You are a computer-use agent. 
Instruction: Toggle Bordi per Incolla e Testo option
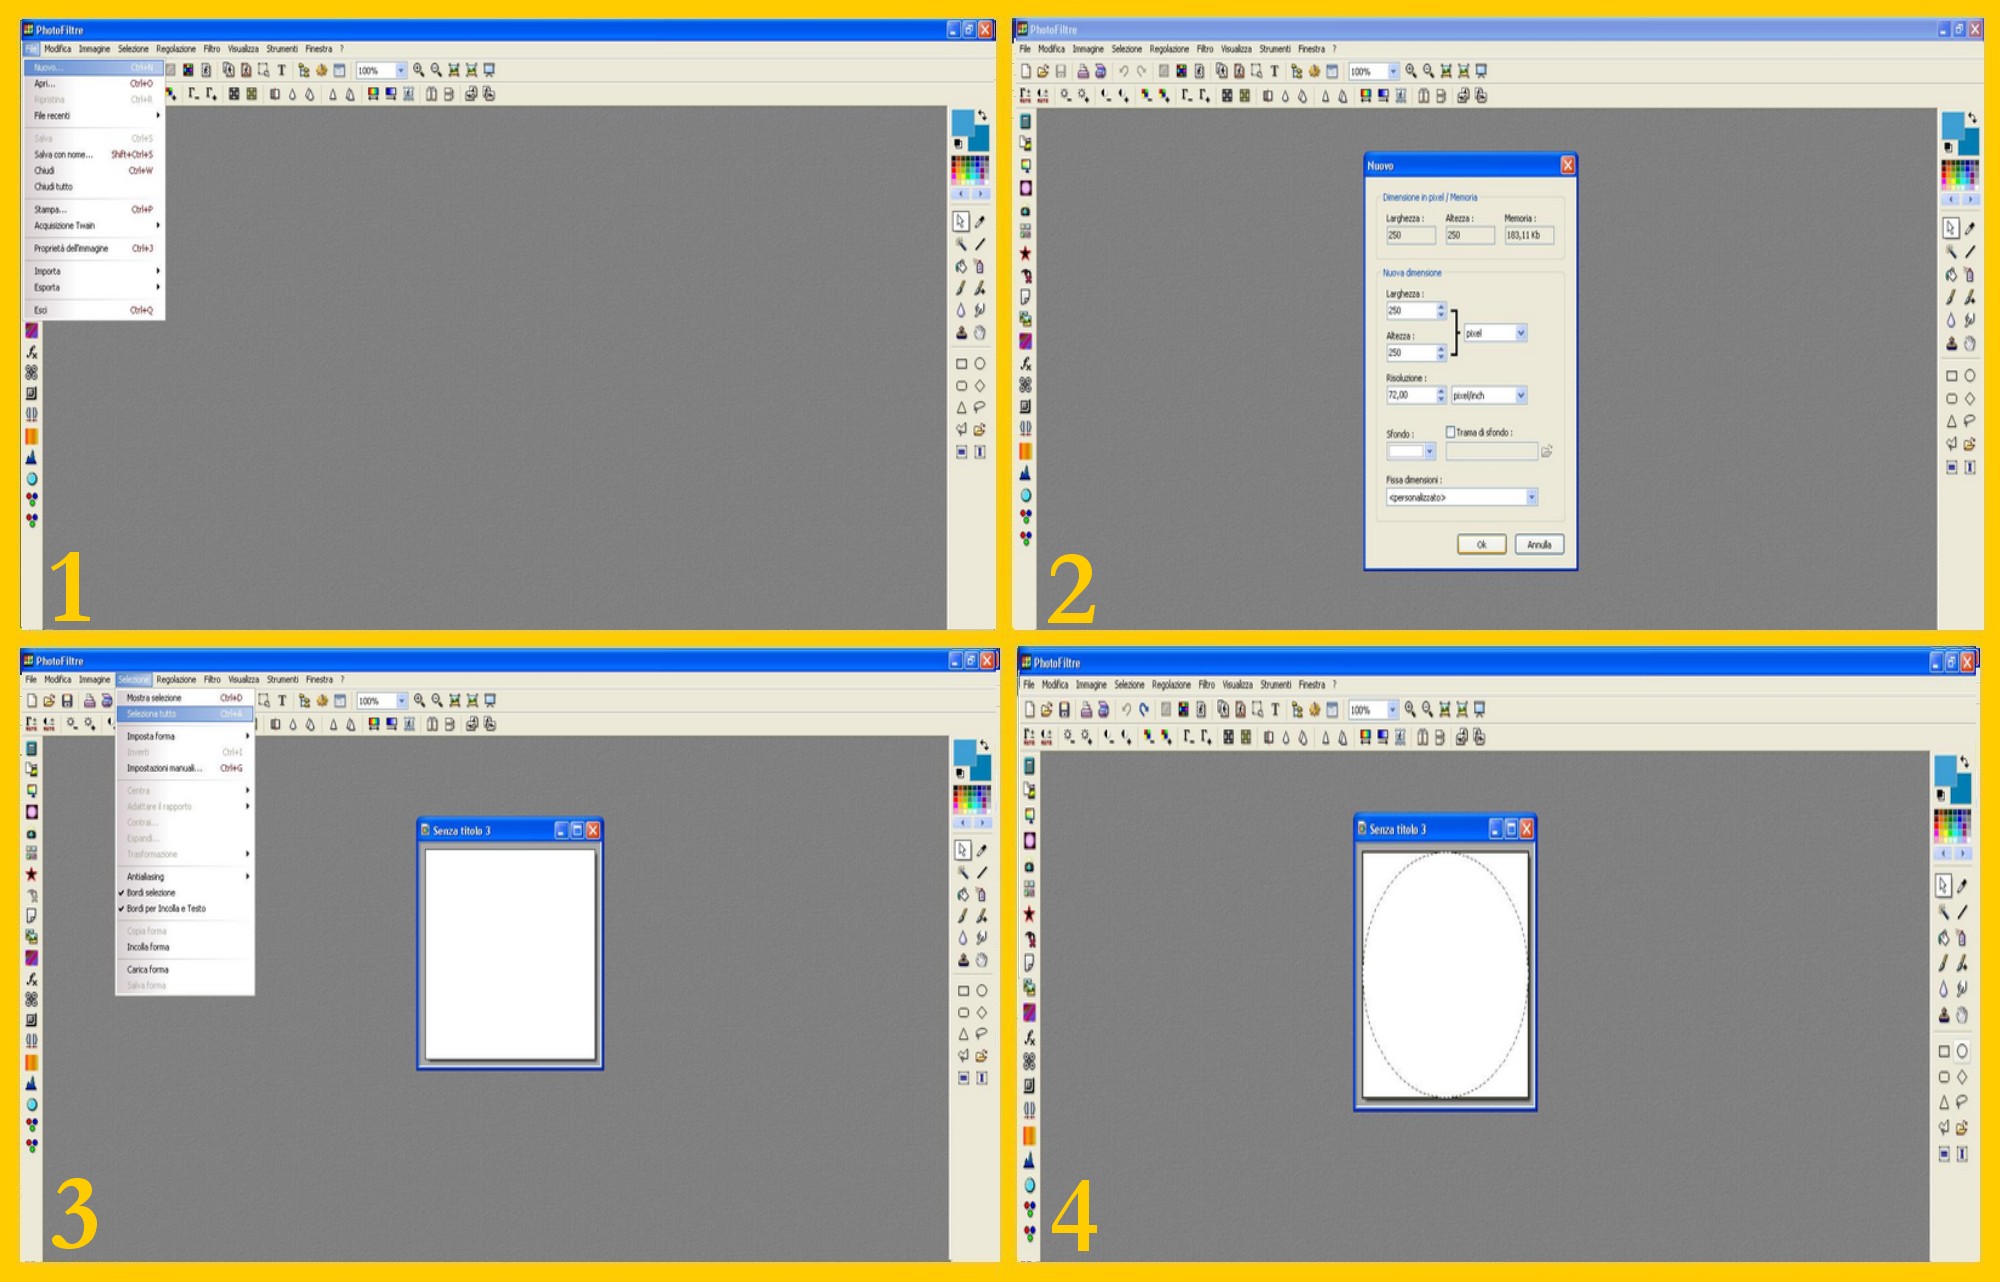pos(166,908)
